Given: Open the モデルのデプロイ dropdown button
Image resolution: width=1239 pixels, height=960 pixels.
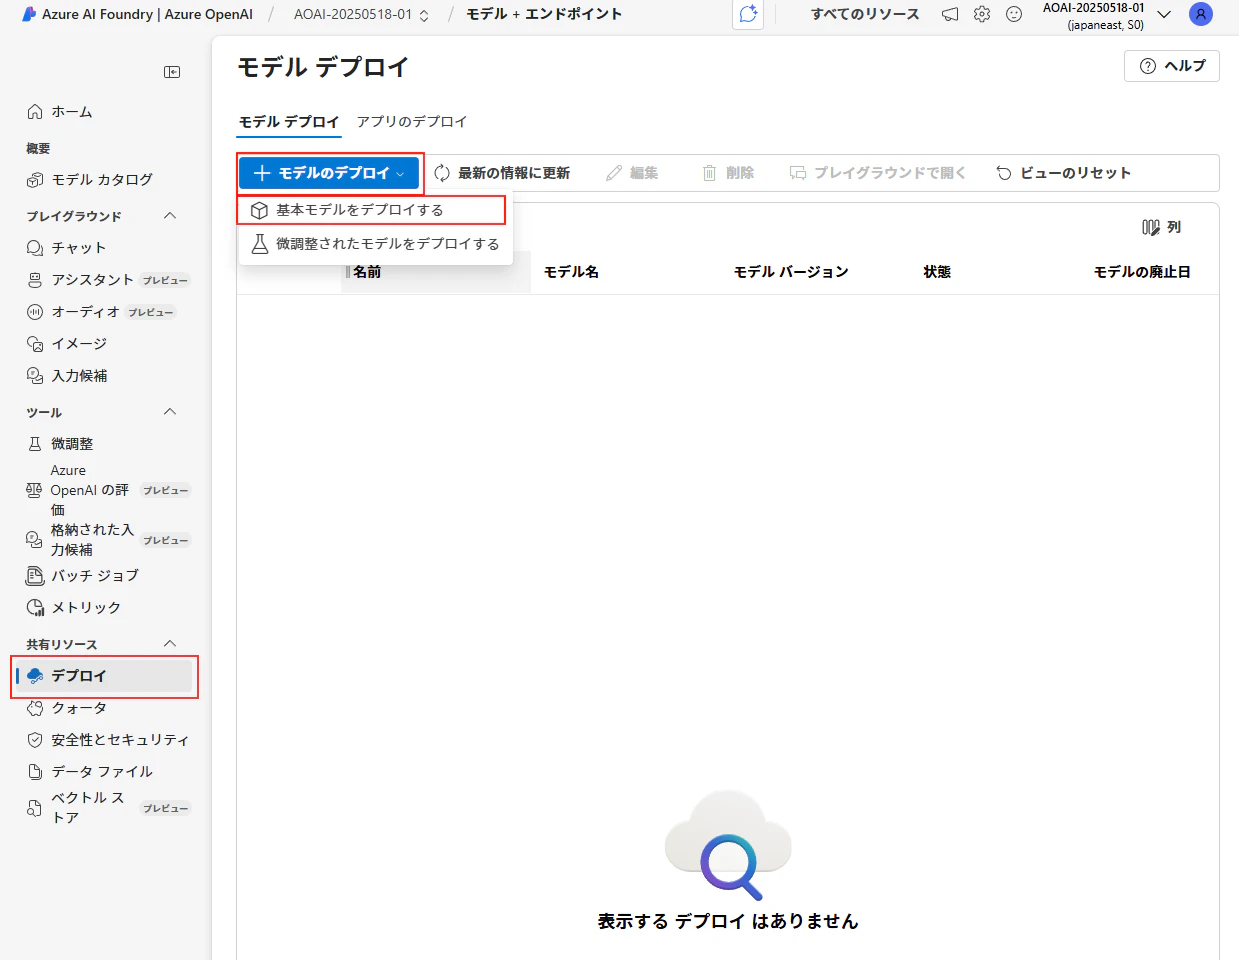Looking at the screenshot, I should 329,173.
